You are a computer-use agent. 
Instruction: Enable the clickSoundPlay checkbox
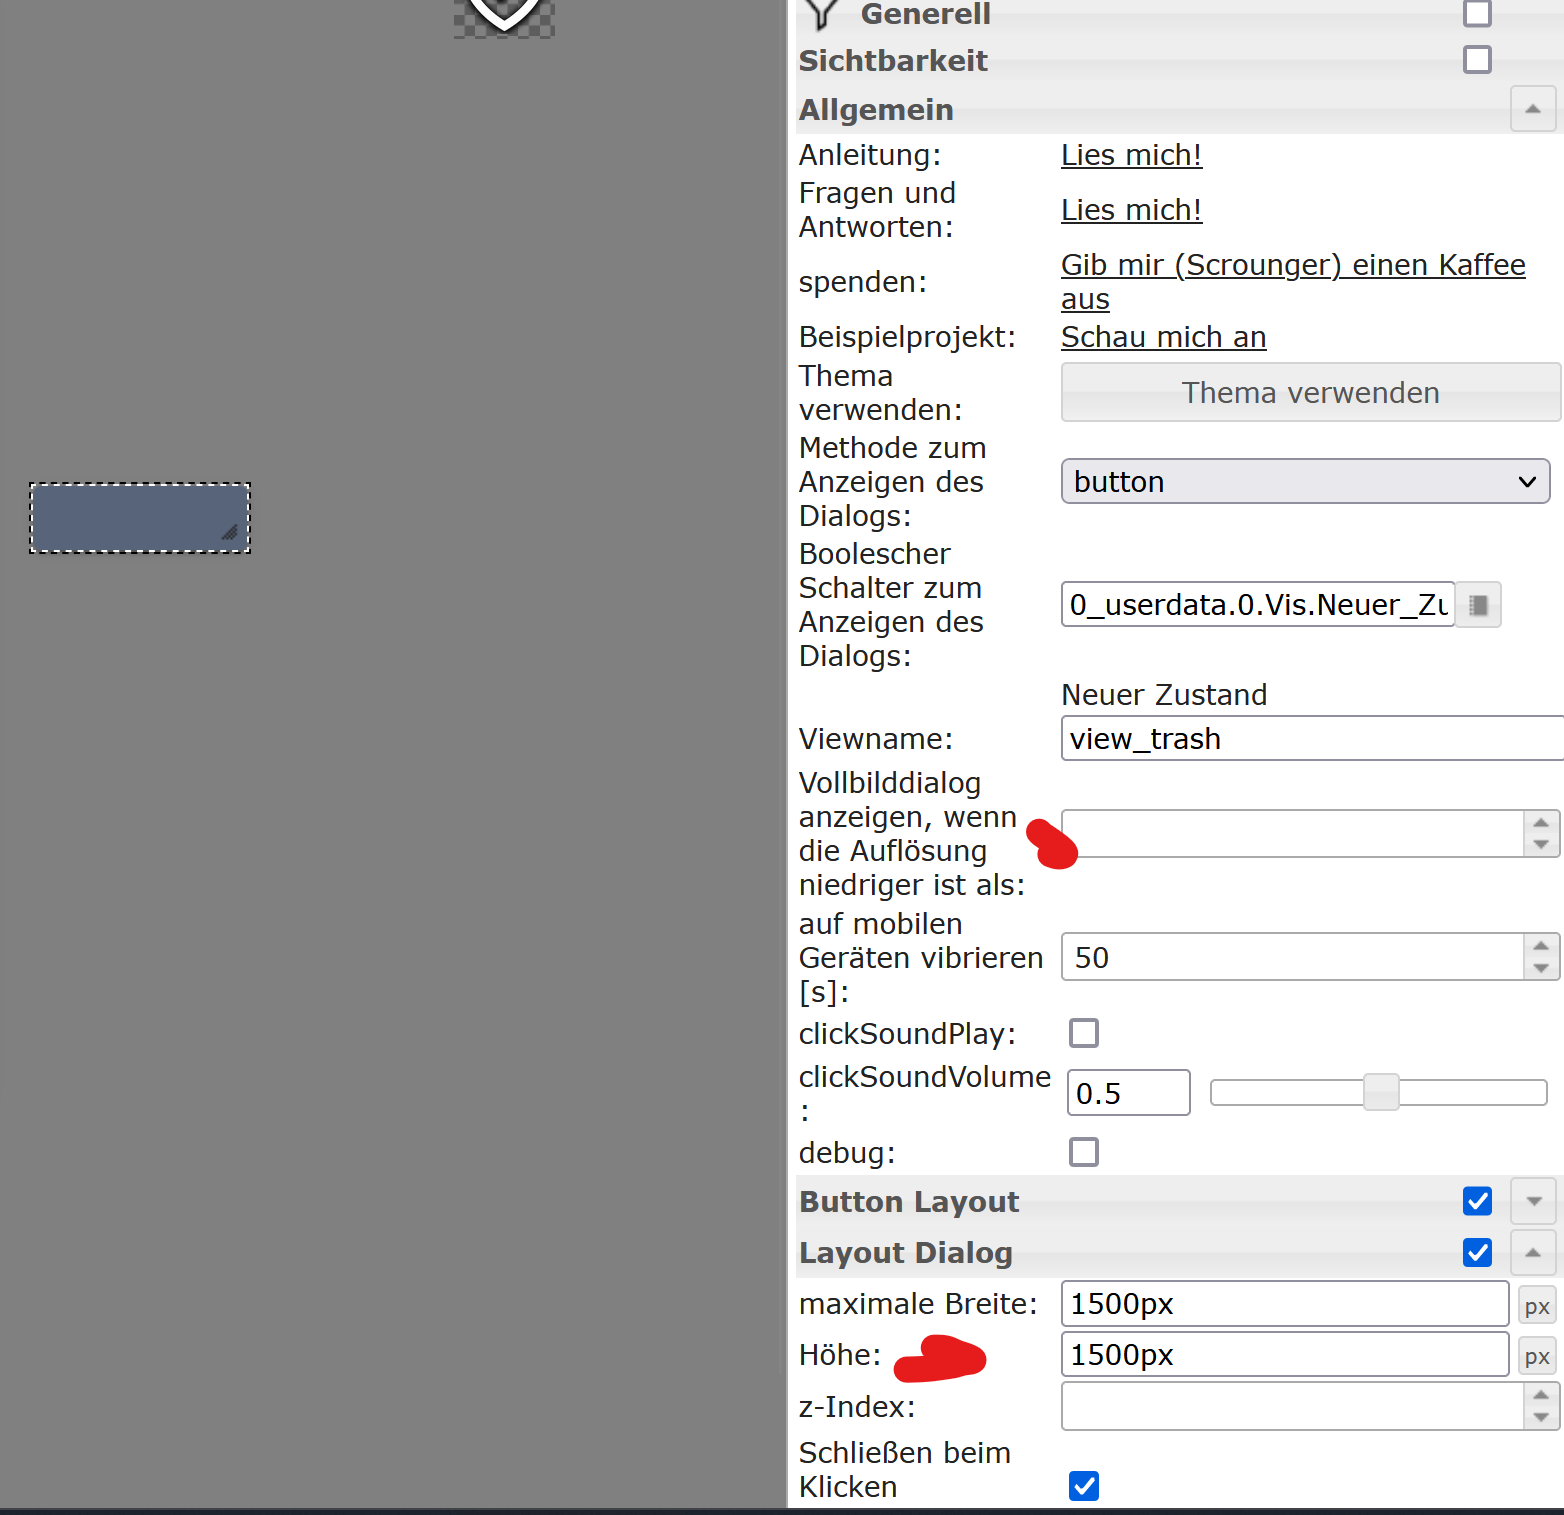tap(1084, 1033)
